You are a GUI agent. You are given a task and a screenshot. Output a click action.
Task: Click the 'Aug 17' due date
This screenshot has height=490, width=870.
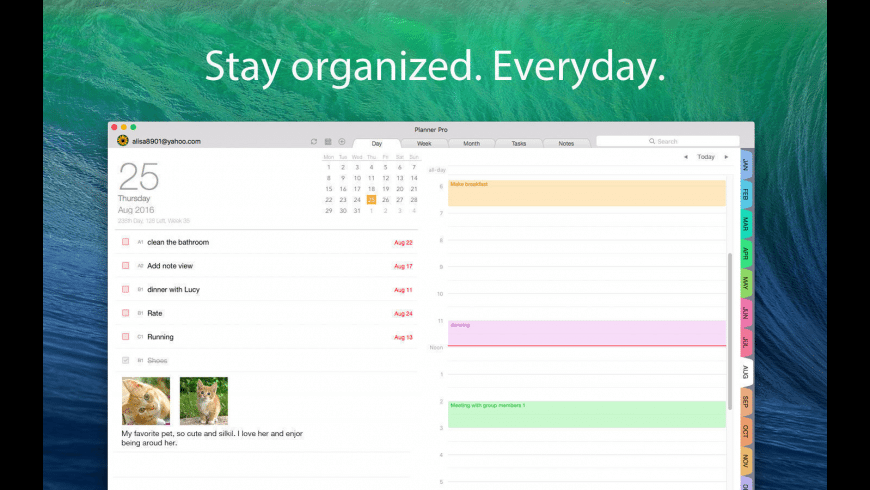pyautogui.click(x=403, y=266)
